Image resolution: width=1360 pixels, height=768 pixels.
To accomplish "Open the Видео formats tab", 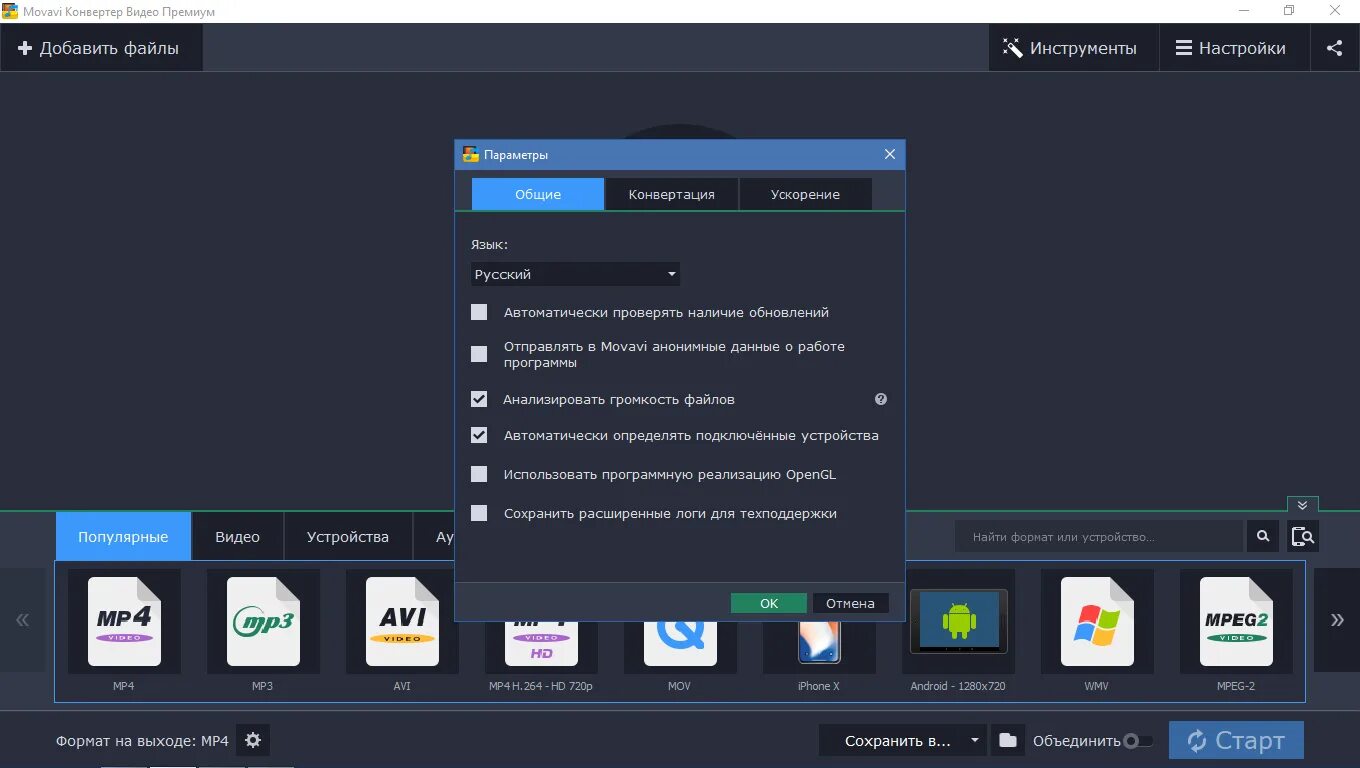I will pos(237,537).
